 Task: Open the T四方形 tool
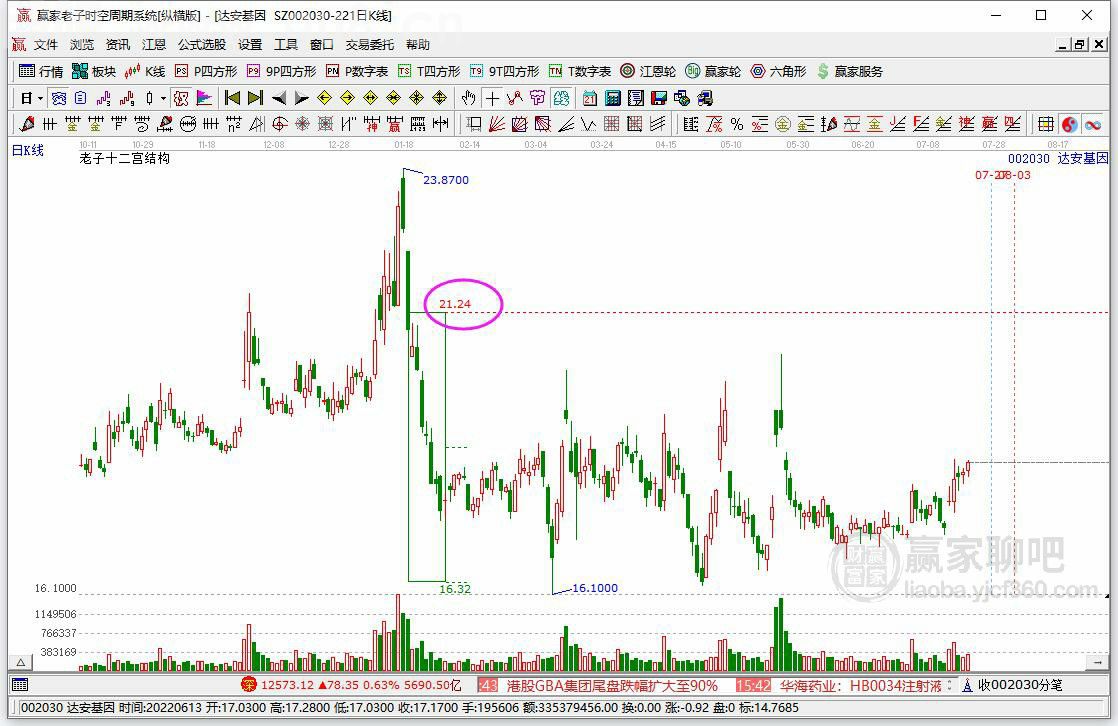[x=429, y=71]
